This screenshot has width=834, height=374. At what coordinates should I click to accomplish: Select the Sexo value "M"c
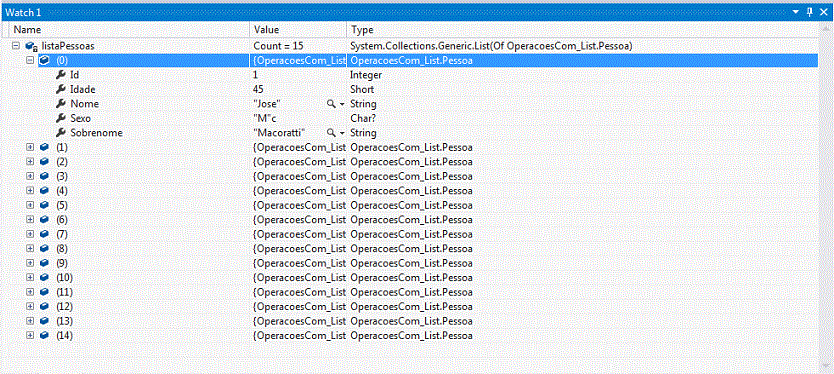264,118
